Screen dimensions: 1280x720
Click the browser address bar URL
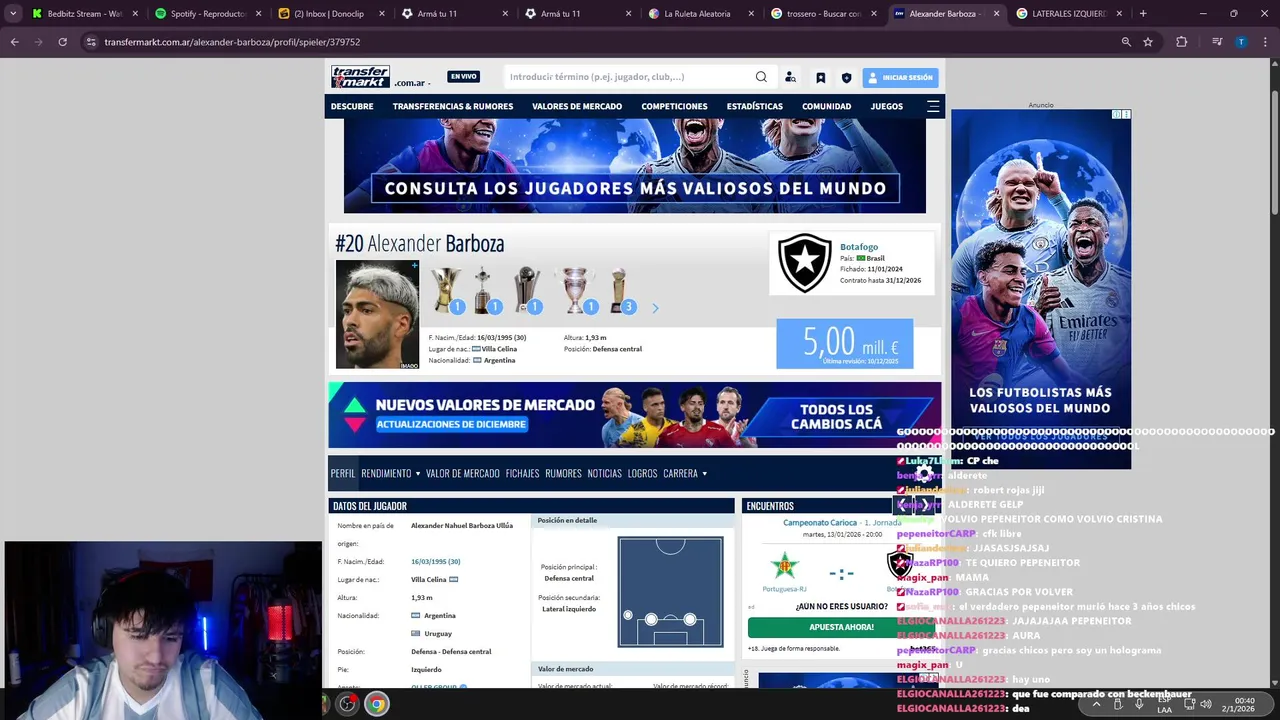(232, 42)
